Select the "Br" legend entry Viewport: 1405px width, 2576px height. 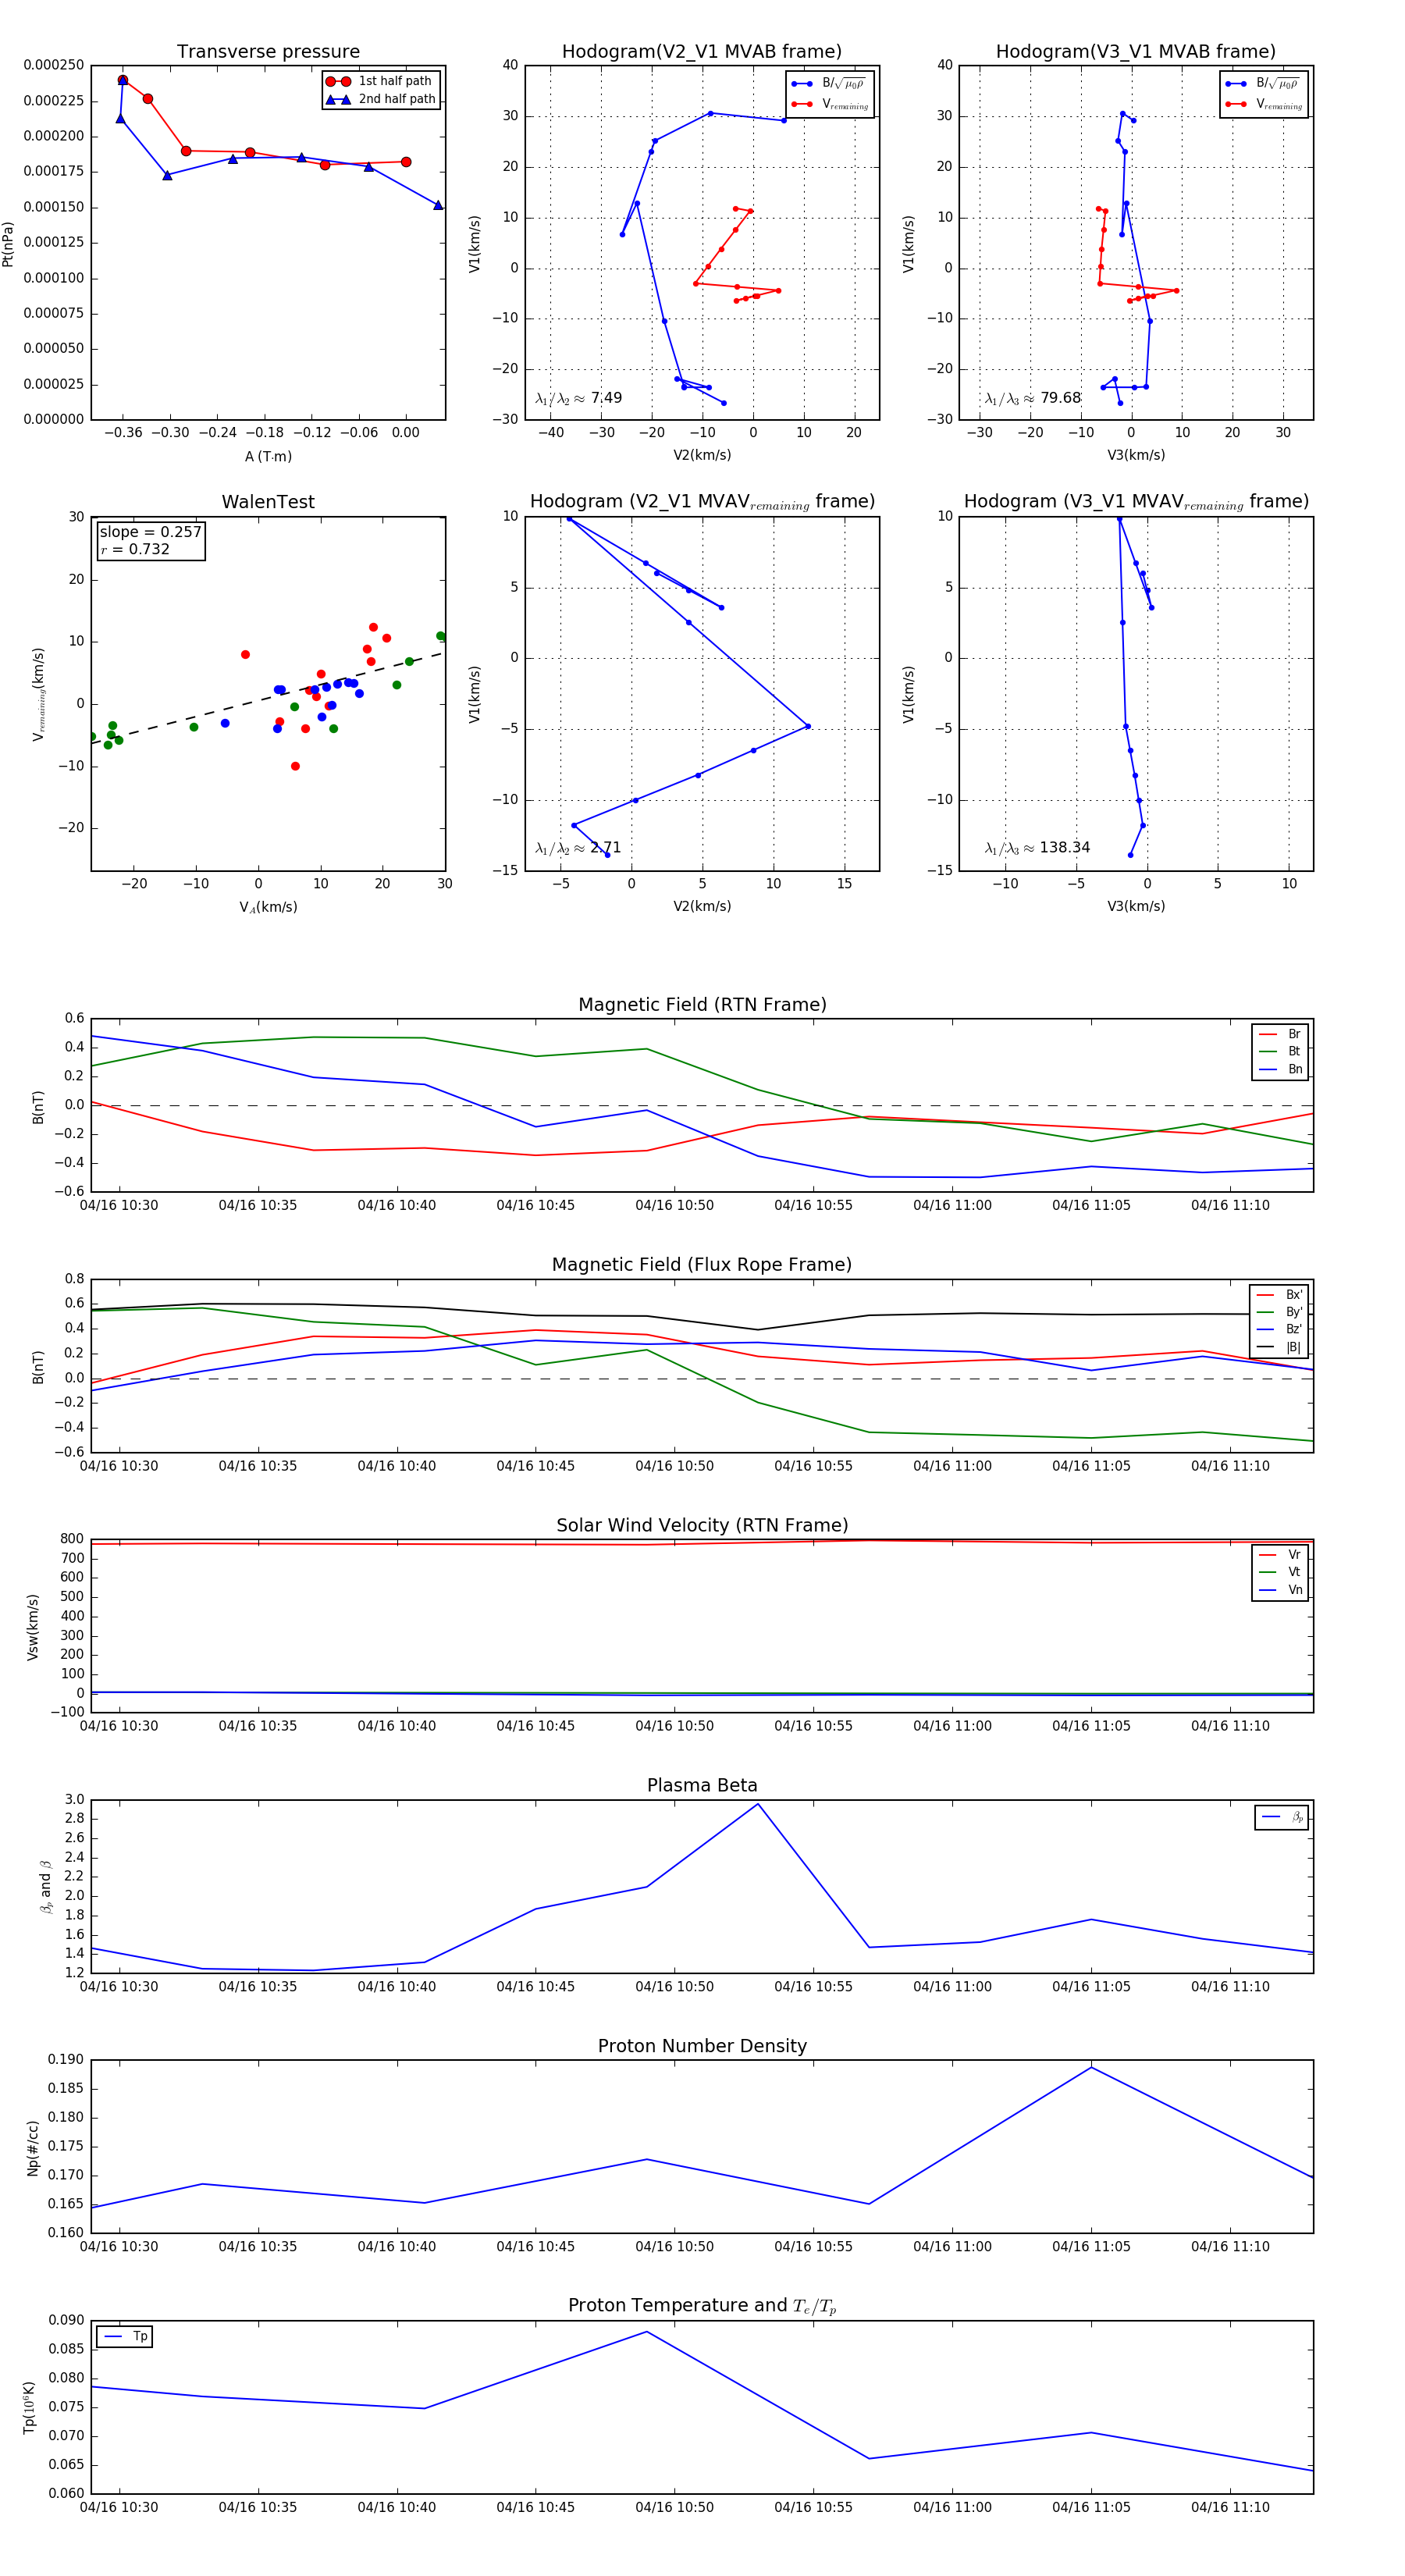(1280, 1034)
